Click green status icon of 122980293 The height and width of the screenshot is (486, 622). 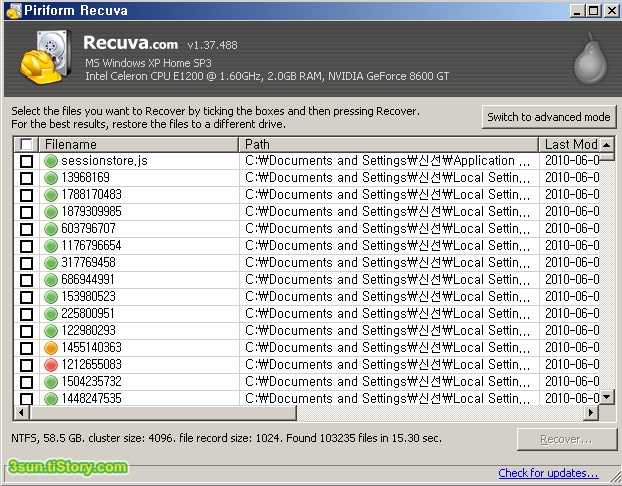pyautogui.click(x=51, y=331)
